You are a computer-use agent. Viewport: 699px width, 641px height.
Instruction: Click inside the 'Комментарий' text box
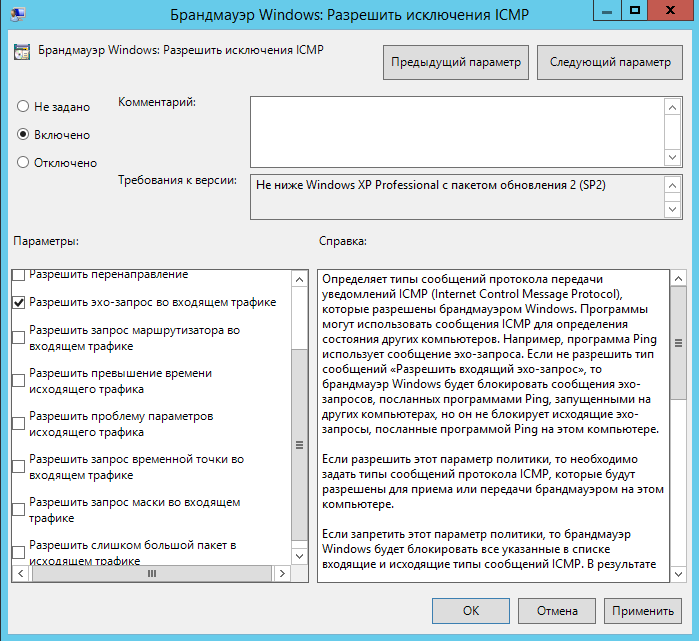457,132
